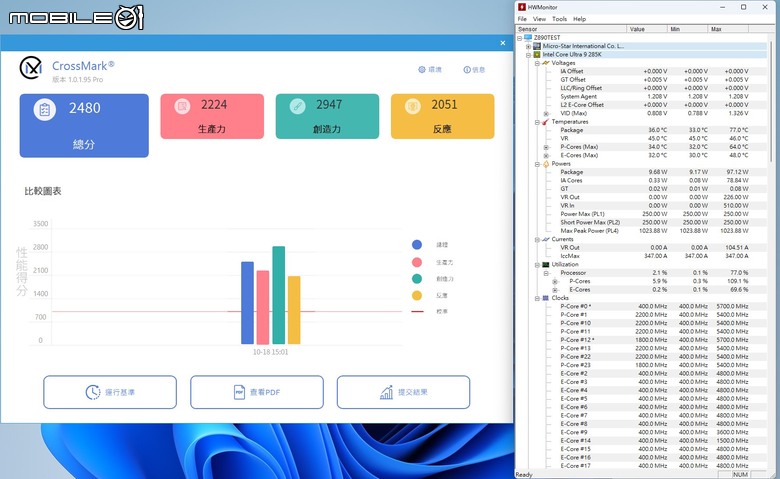Collapse the Intel Core Ultra 9 285K node
Image resolution: width=780 pixels, height=479 pixels.
[x=528, y=55]
